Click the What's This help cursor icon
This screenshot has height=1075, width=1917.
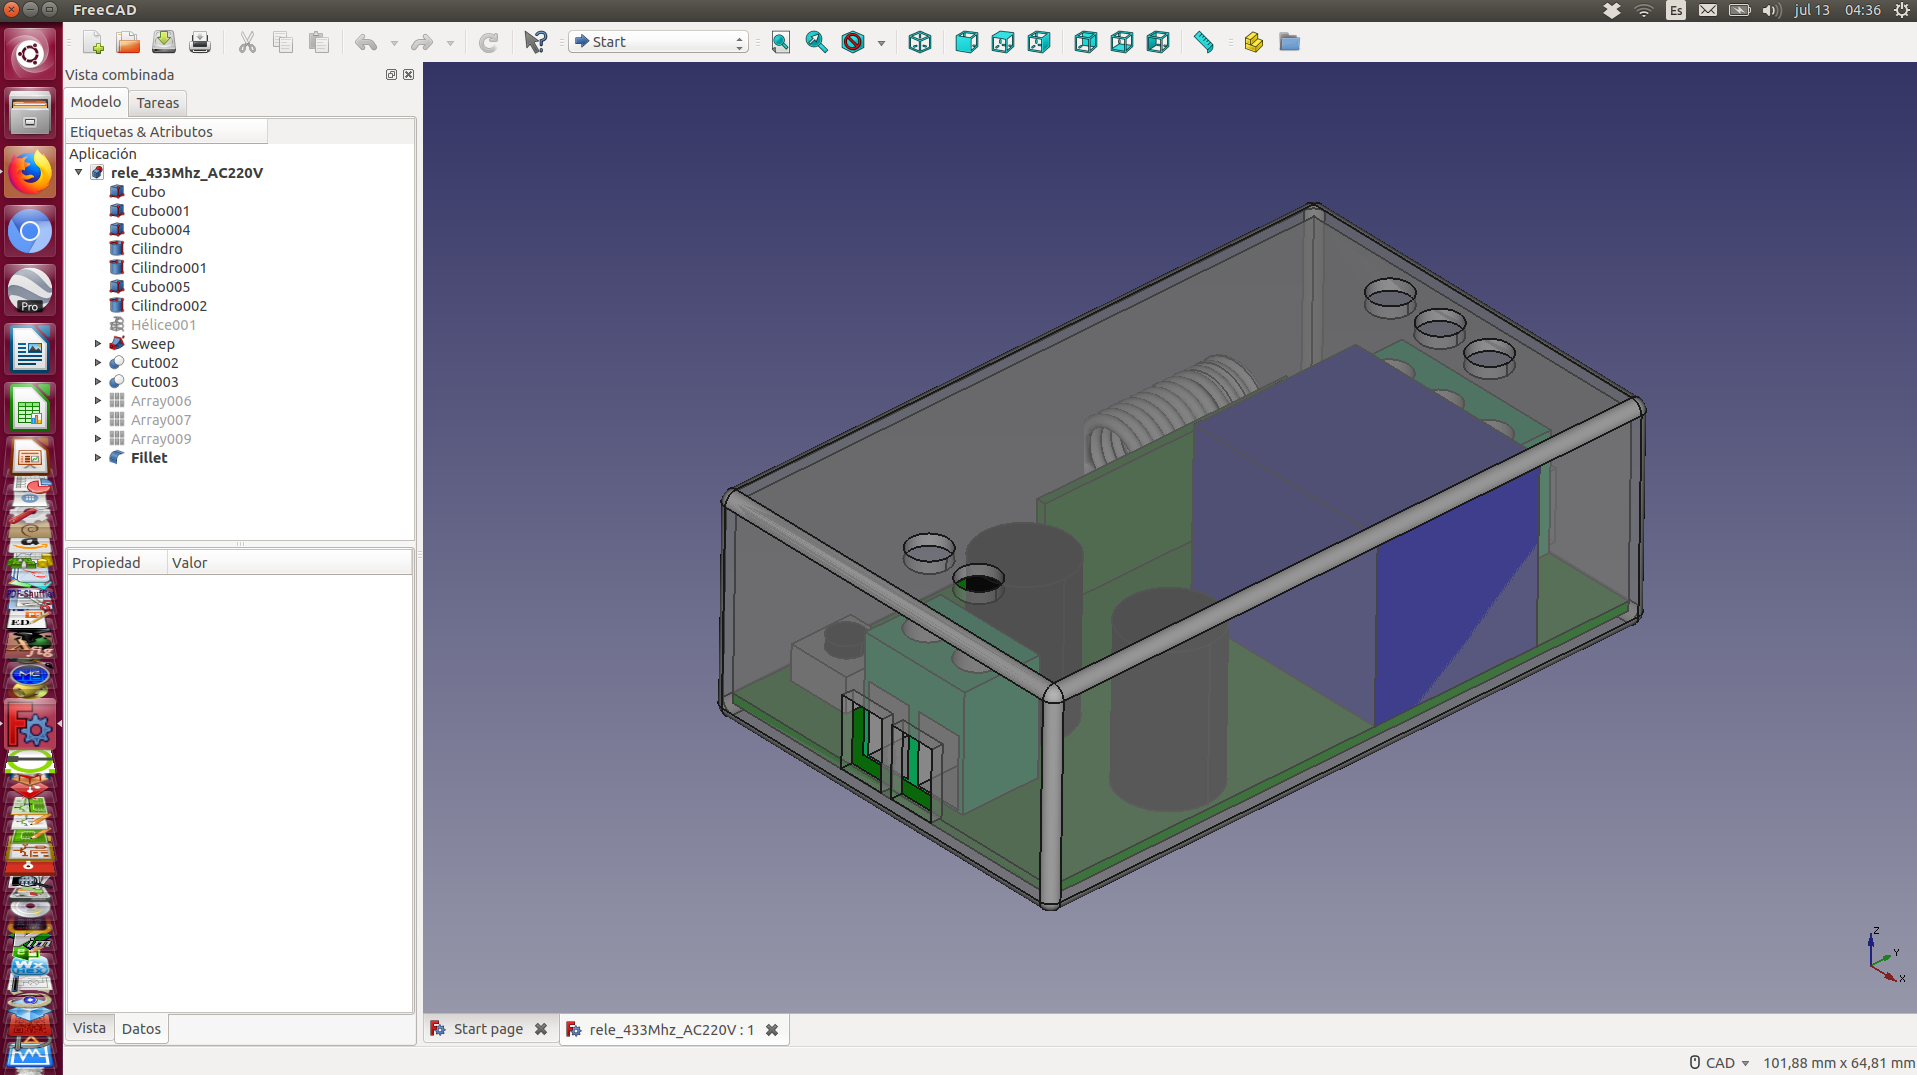coord(535,42)
